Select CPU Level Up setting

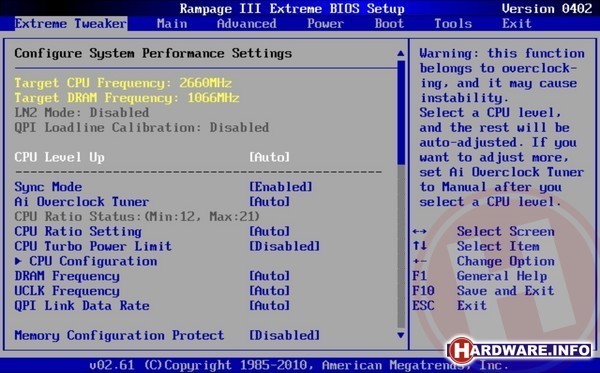(x=59, y=157)
